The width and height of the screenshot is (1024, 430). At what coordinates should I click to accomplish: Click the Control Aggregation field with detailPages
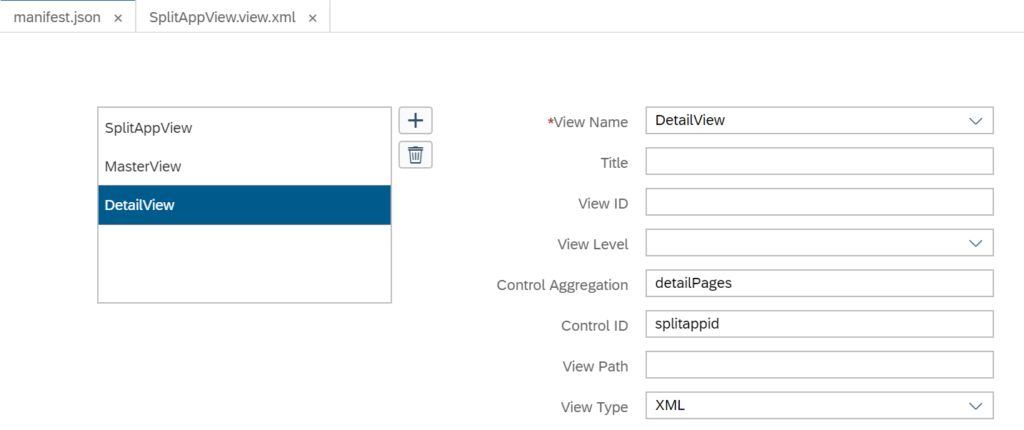click(820, 283)
